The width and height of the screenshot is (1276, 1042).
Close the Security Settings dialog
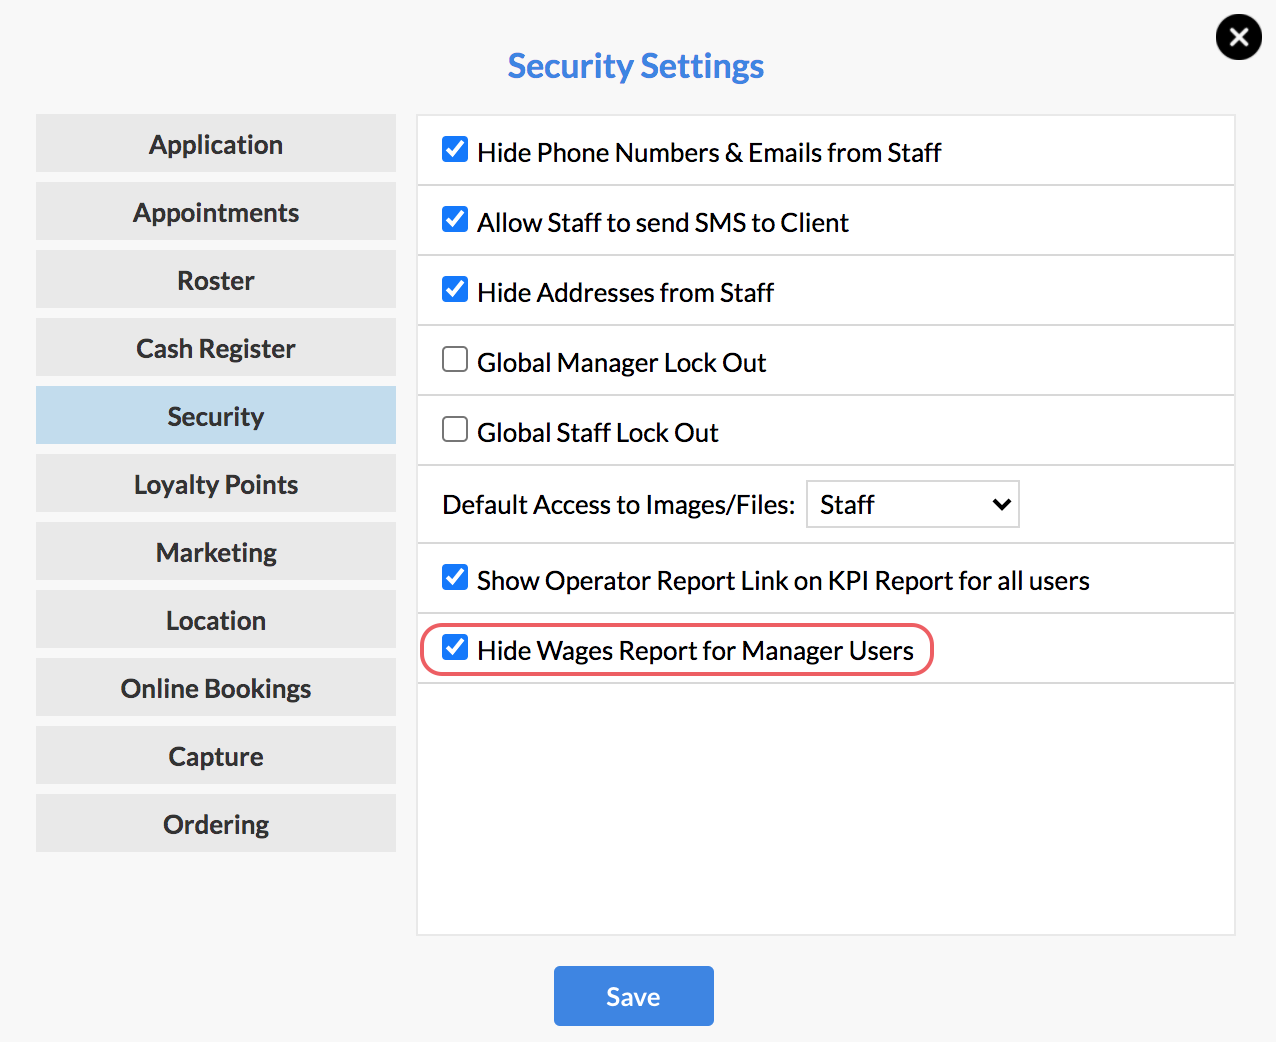tap(1238, 37)
